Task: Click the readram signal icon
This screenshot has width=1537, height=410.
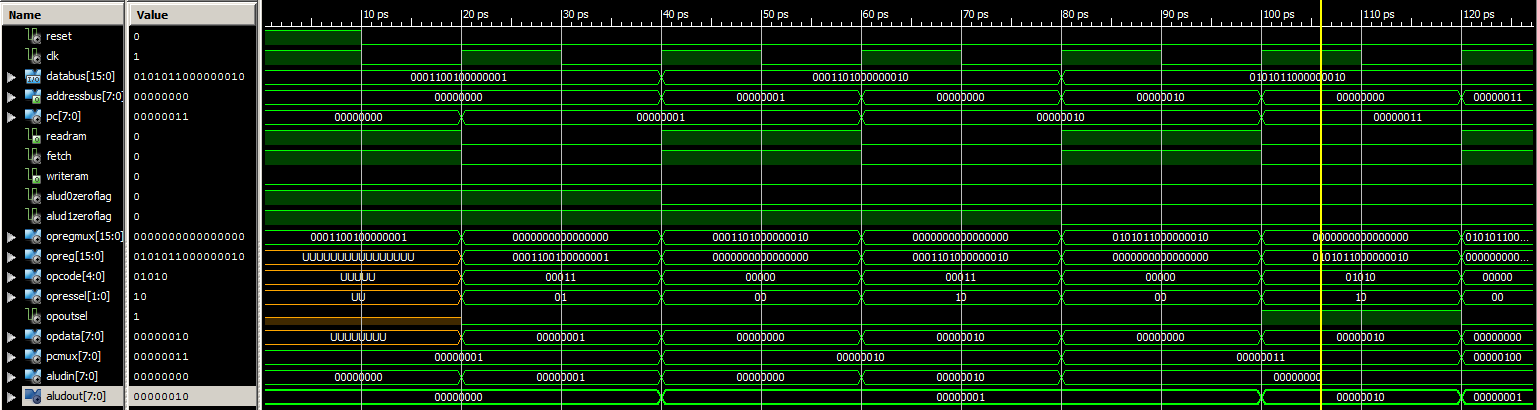Action: pos(36,136)
